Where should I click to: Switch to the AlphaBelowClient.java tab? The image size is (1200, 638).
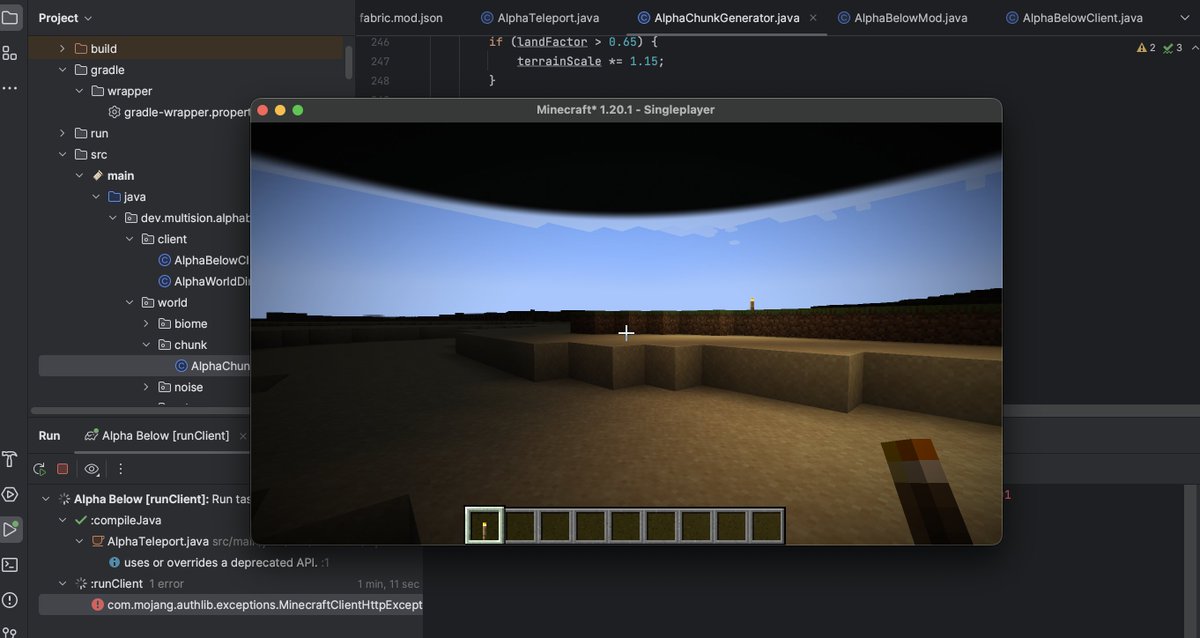pyautogui.click(x=1075, y=18)
